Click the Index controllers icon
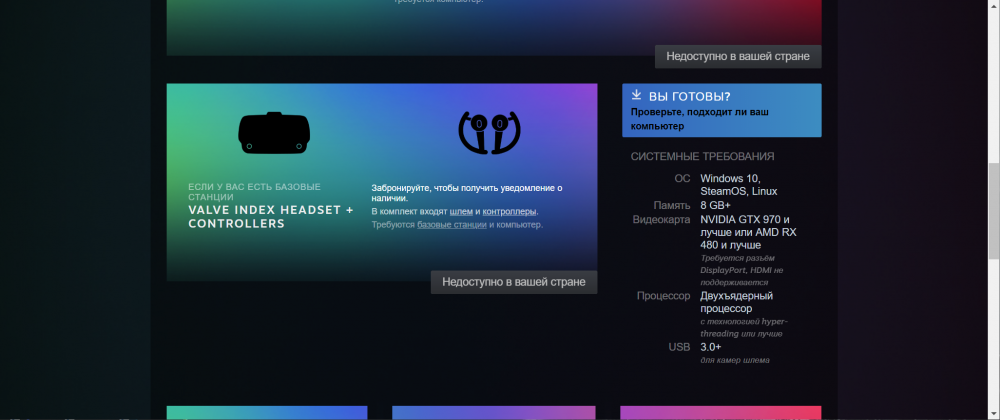1000x420 pixels. point(490,133)
